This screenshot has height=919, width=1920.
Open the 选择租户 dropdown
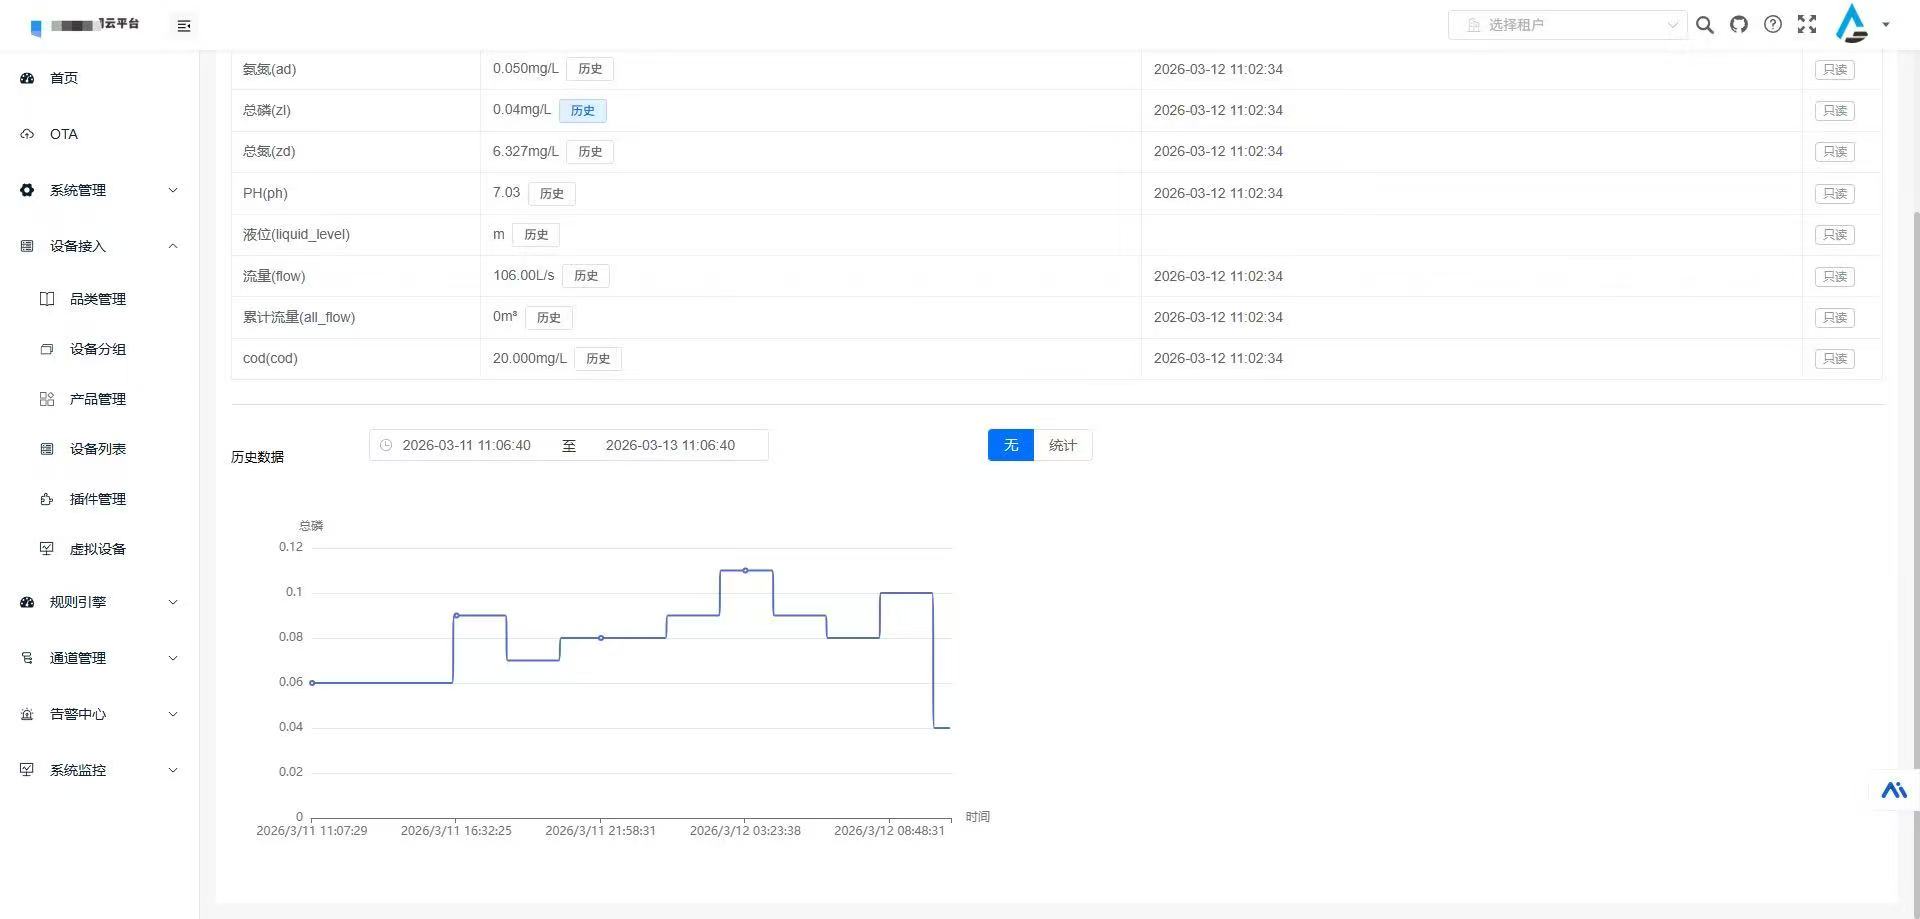click(1567, 25)
